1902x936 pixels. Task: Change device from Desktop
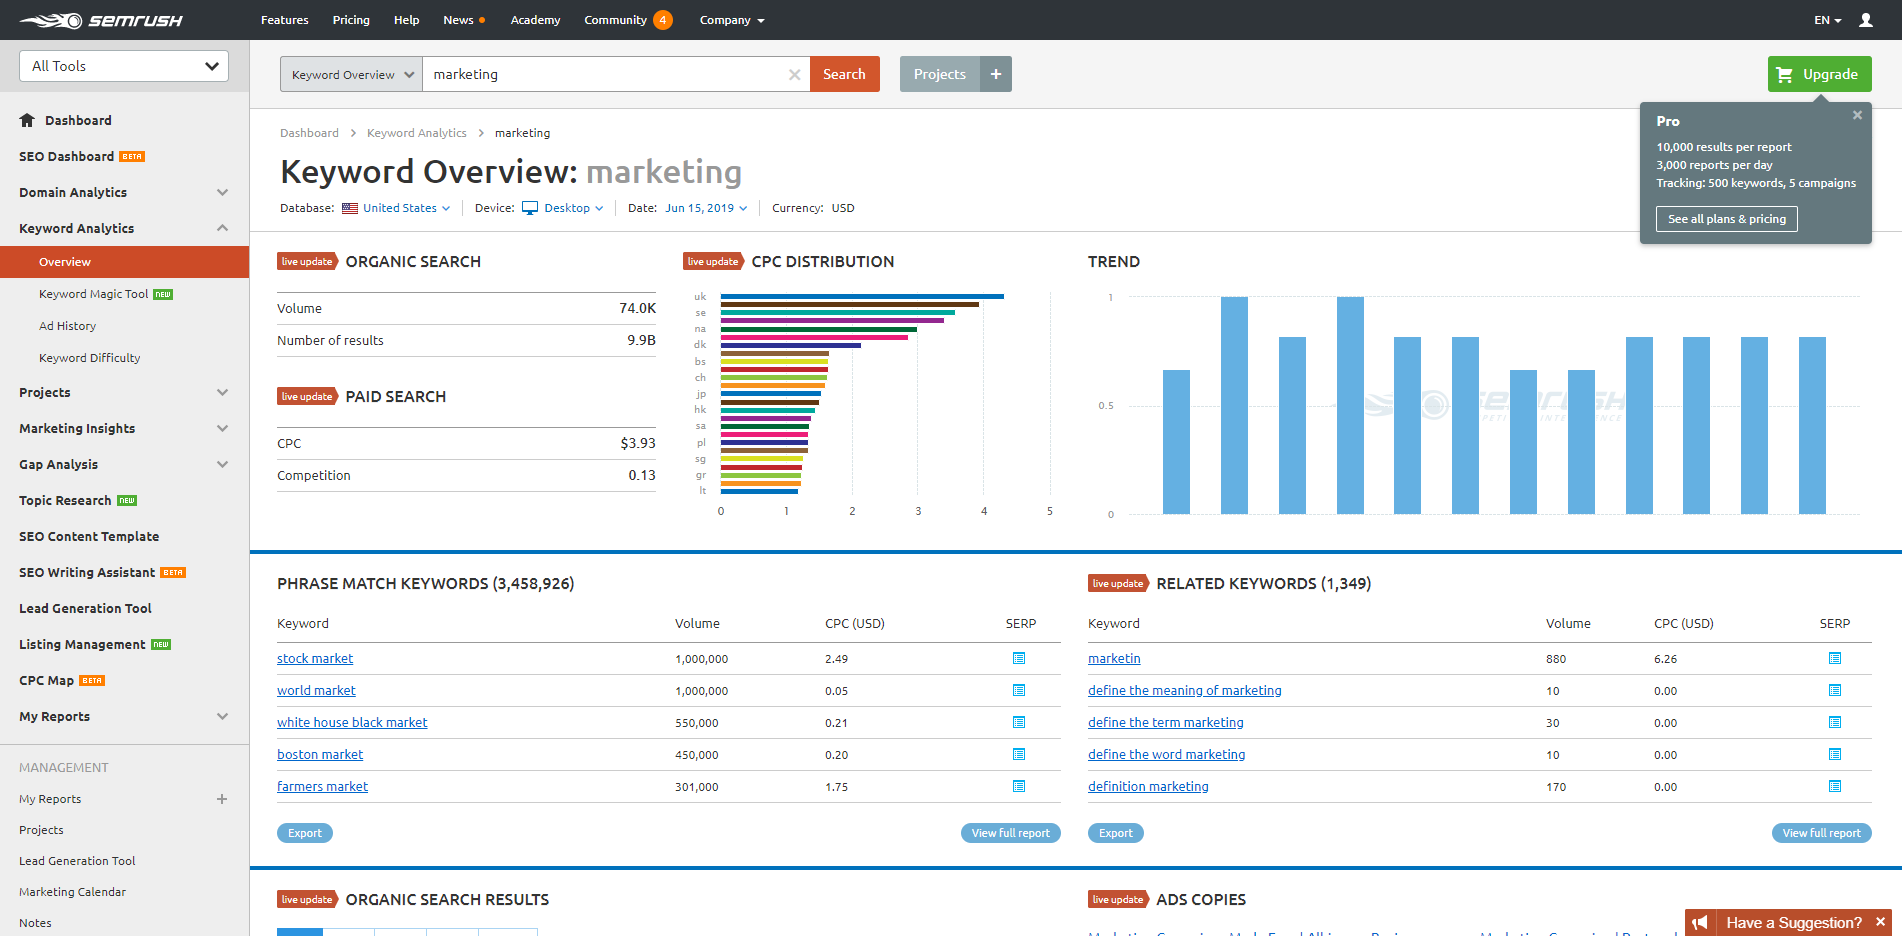pyautogui.click(x=573, y=208)
